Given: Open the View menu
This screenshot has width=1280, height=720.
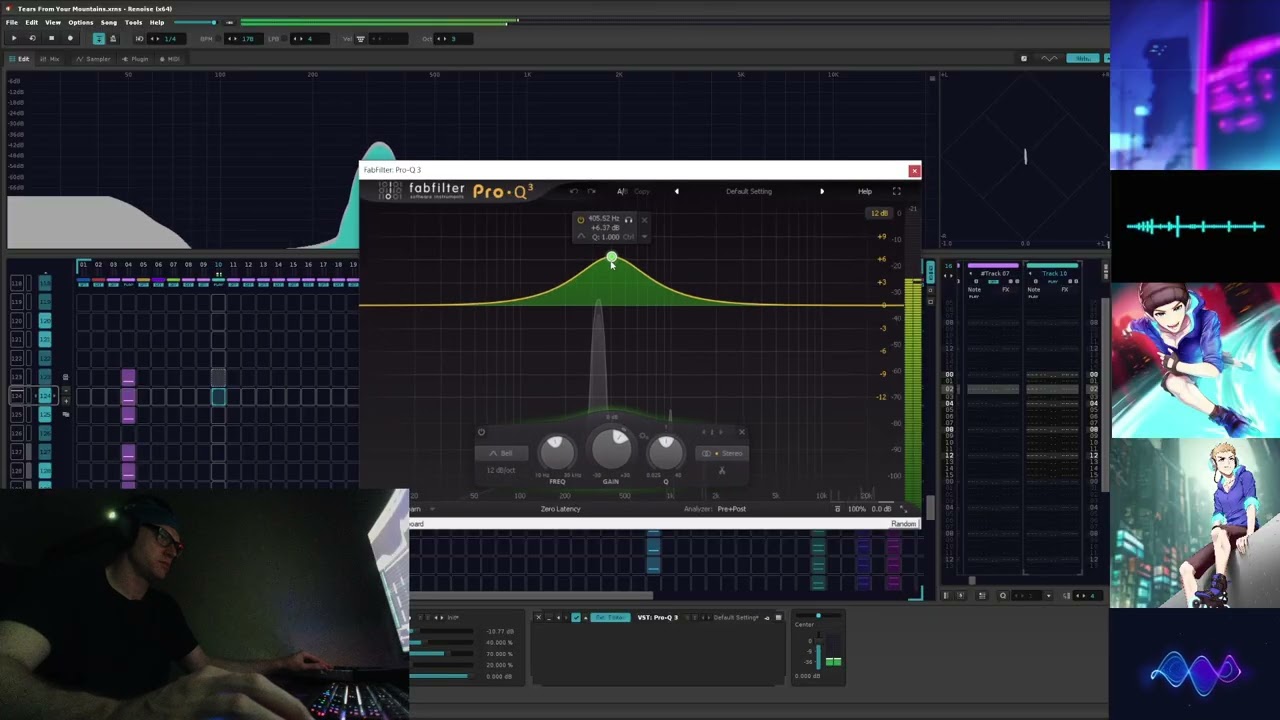Looking at the screenshot, I should pyautogui.click(x=53, y=22).
